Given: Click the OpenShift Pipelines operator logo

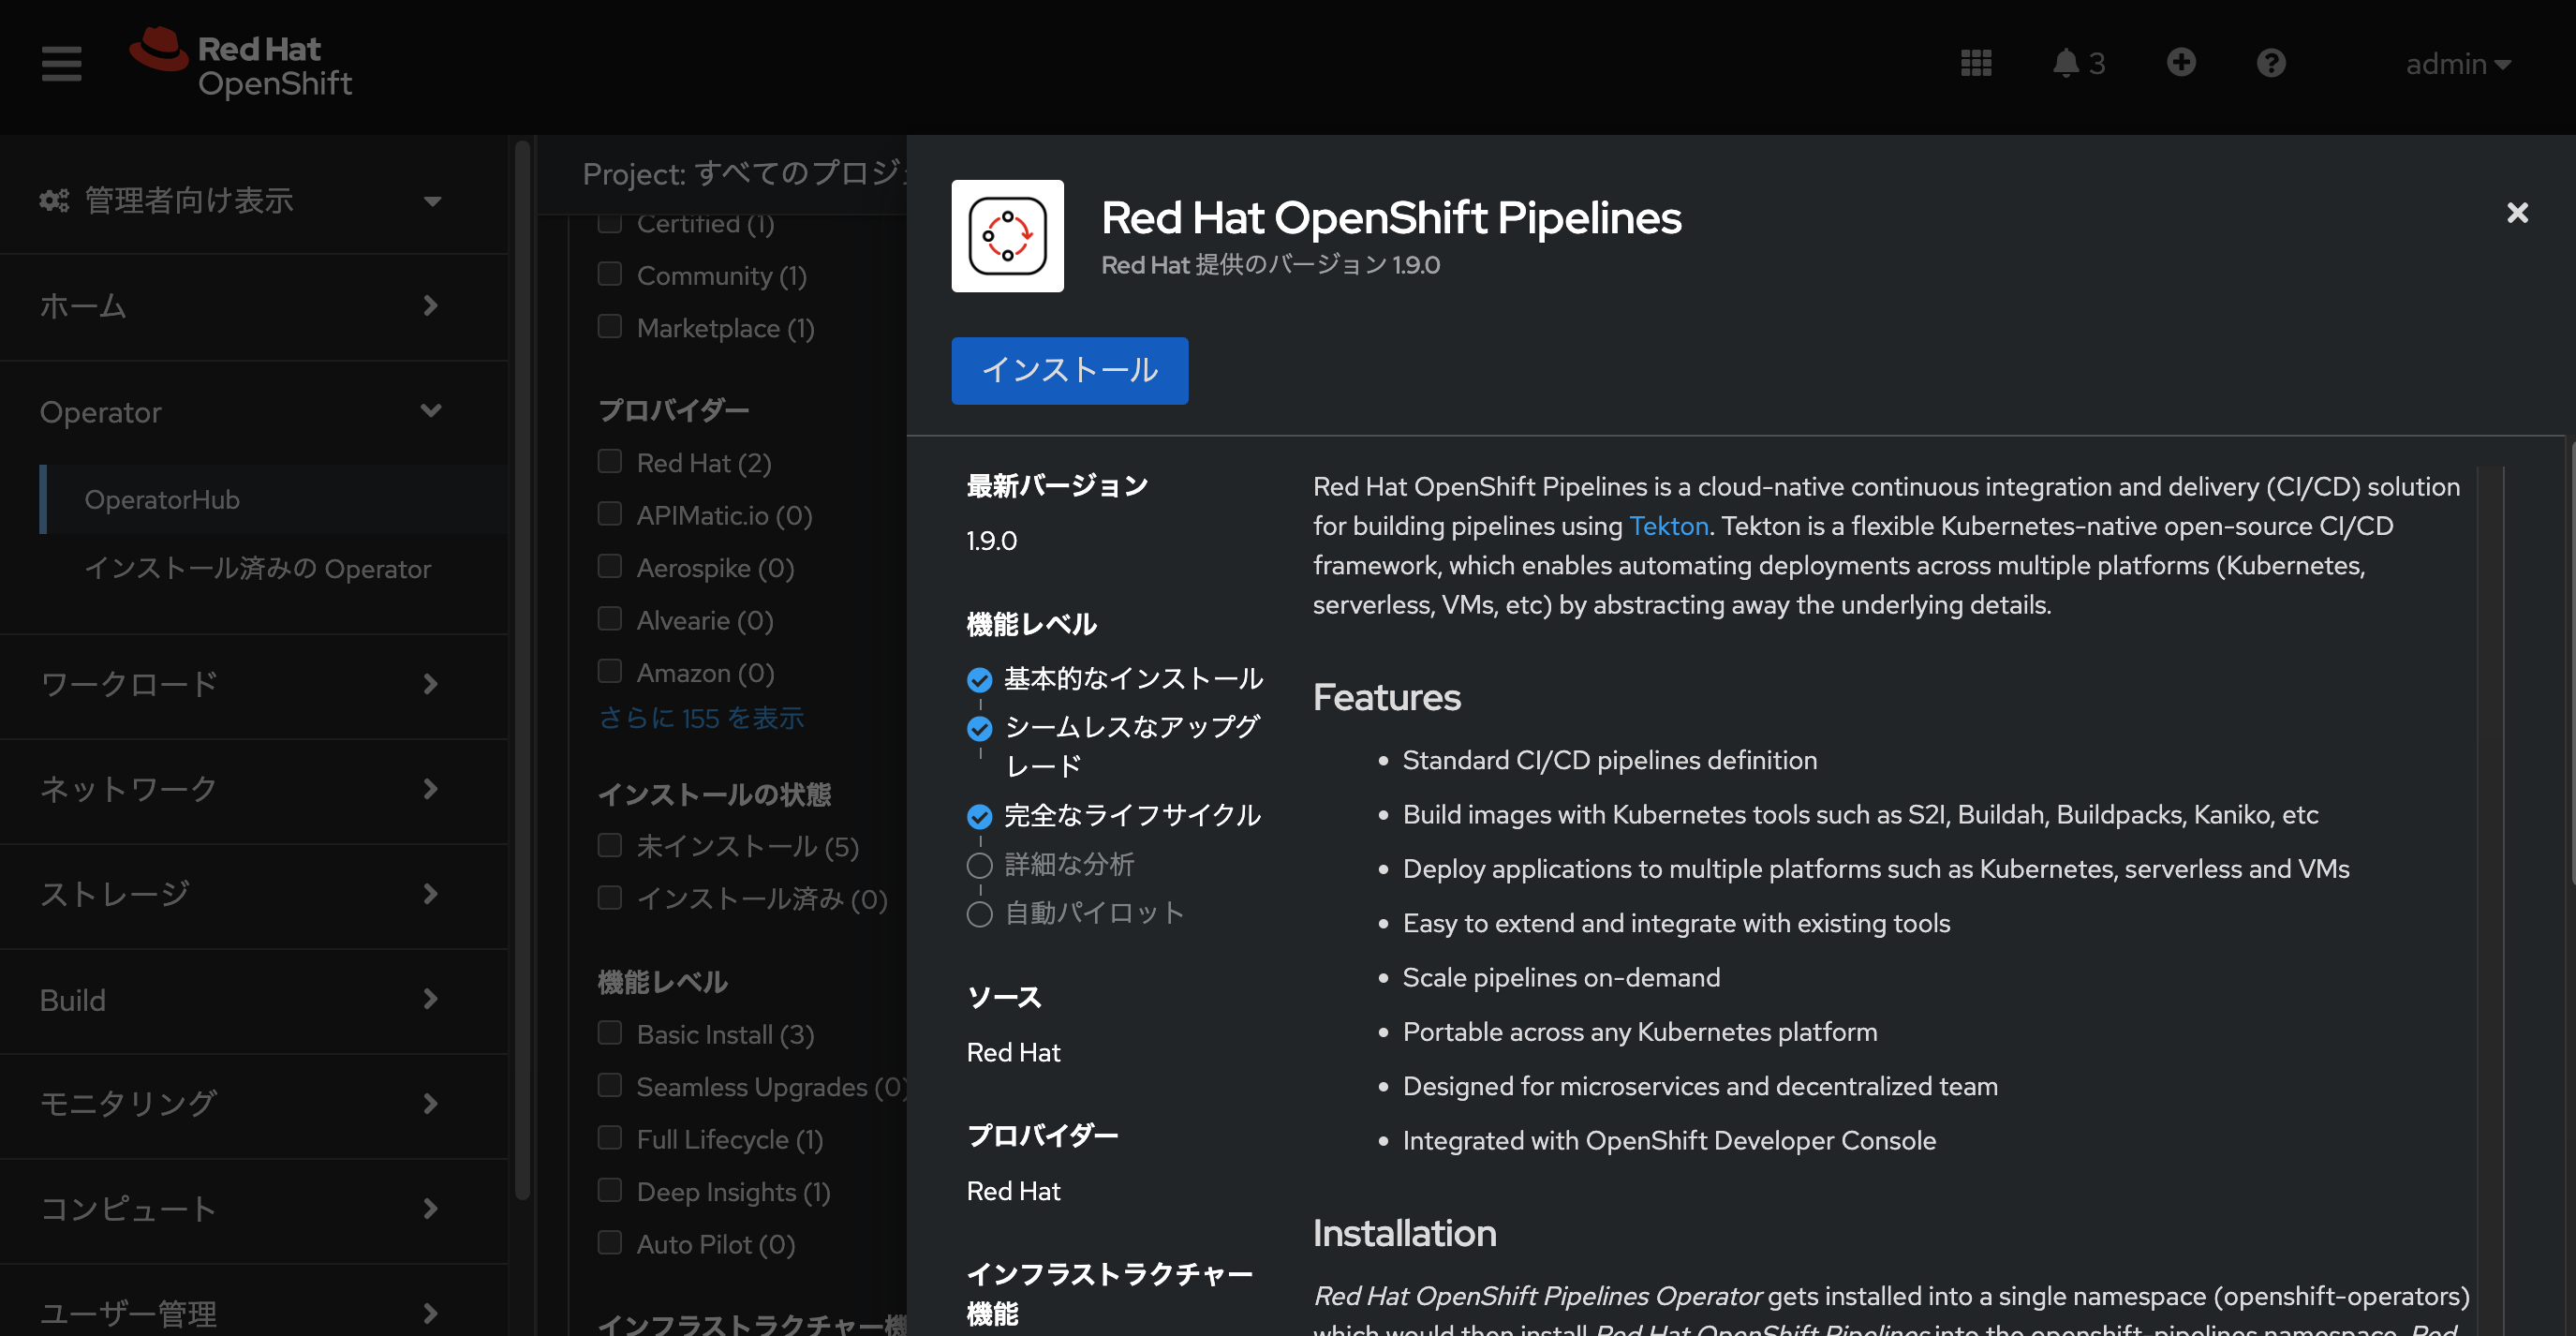Looking at the screenshot, I should click(x=1007, y=236).
